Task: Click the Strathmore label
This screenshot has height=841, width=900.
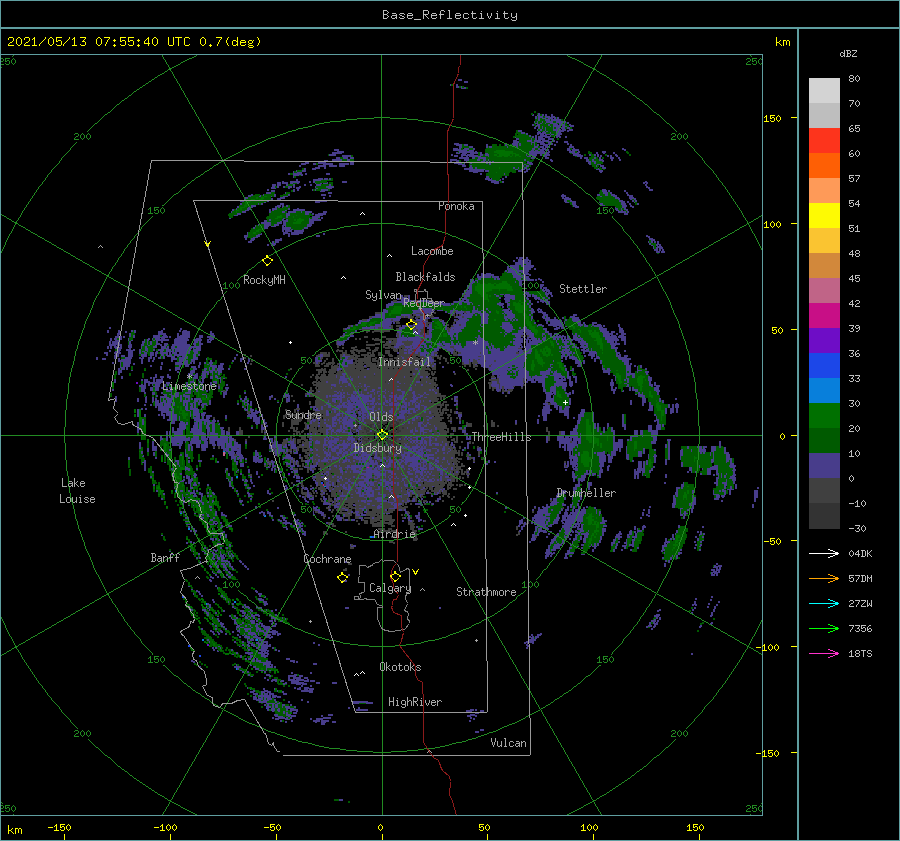Action: pyautogui.click(x=486, y=592)
